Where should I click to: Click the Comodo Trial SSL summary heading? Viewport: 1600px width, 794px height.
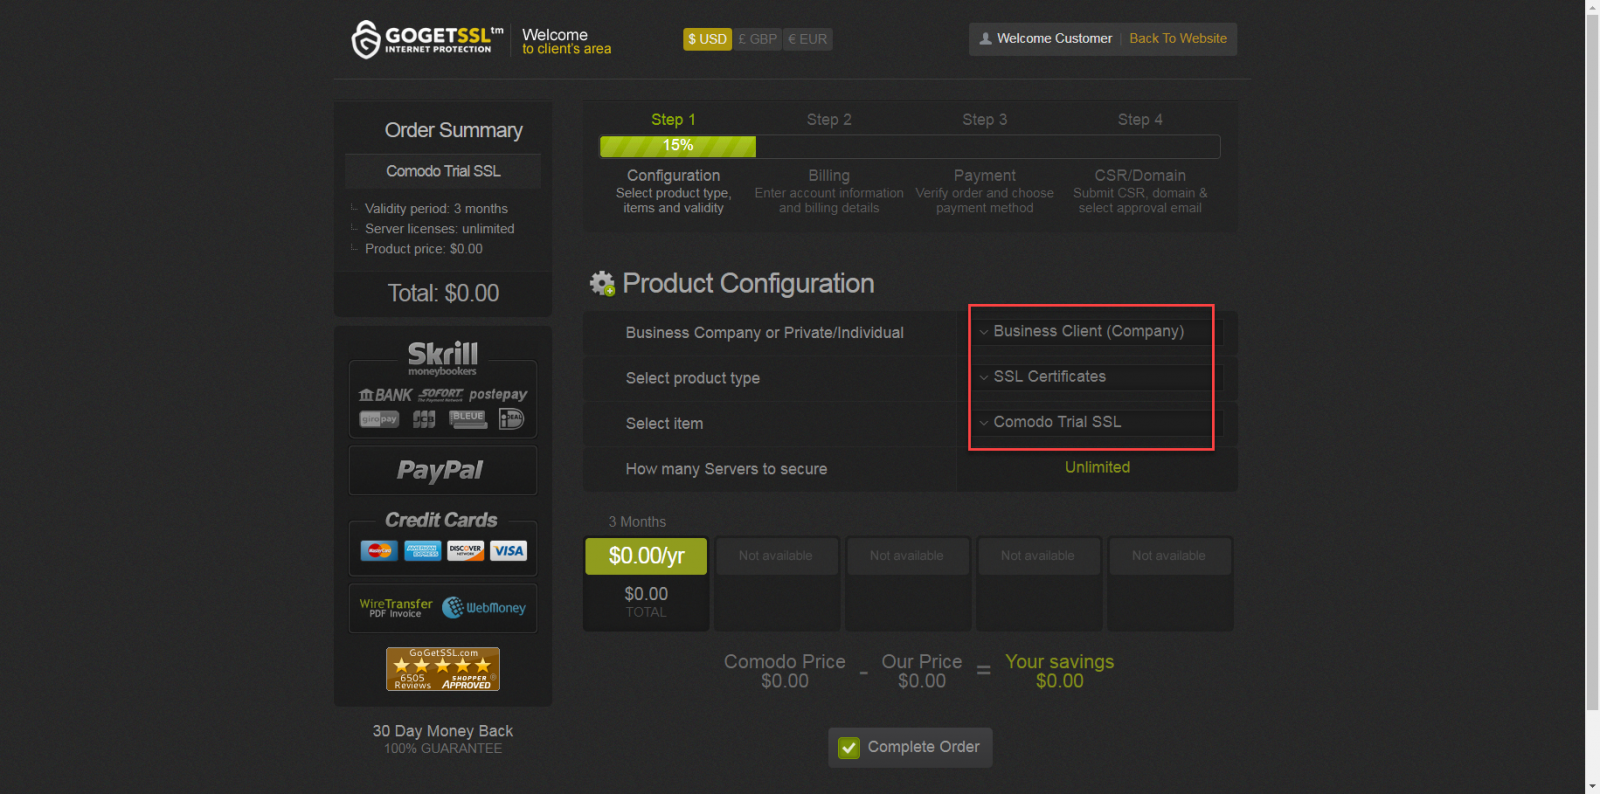coord(443,171)
